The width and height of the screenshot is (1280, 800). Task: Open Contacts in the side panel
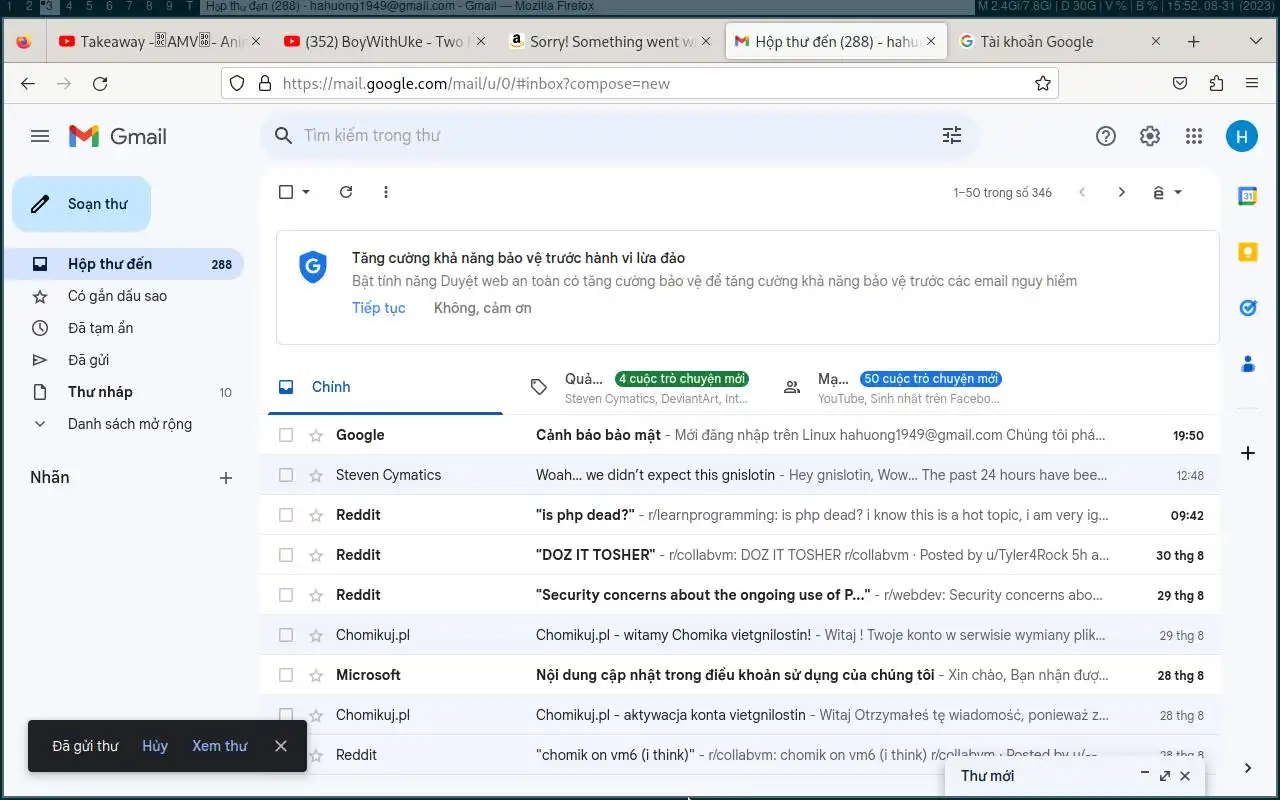coord(1248,364)
